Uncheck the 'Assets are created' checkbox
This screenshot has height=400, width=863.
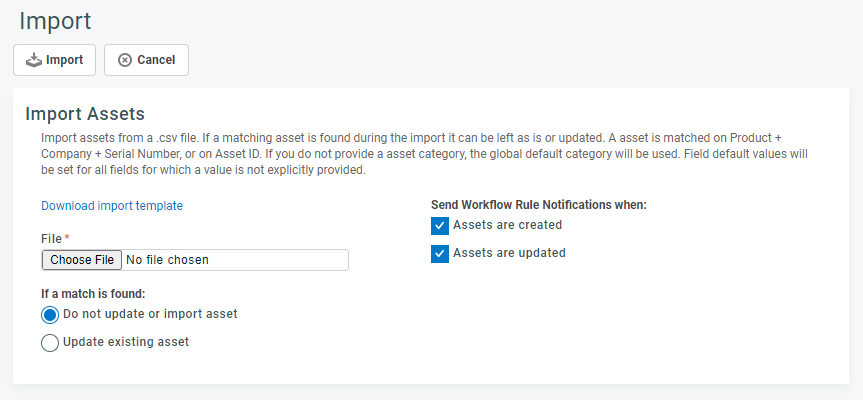(x=440, y=226)
